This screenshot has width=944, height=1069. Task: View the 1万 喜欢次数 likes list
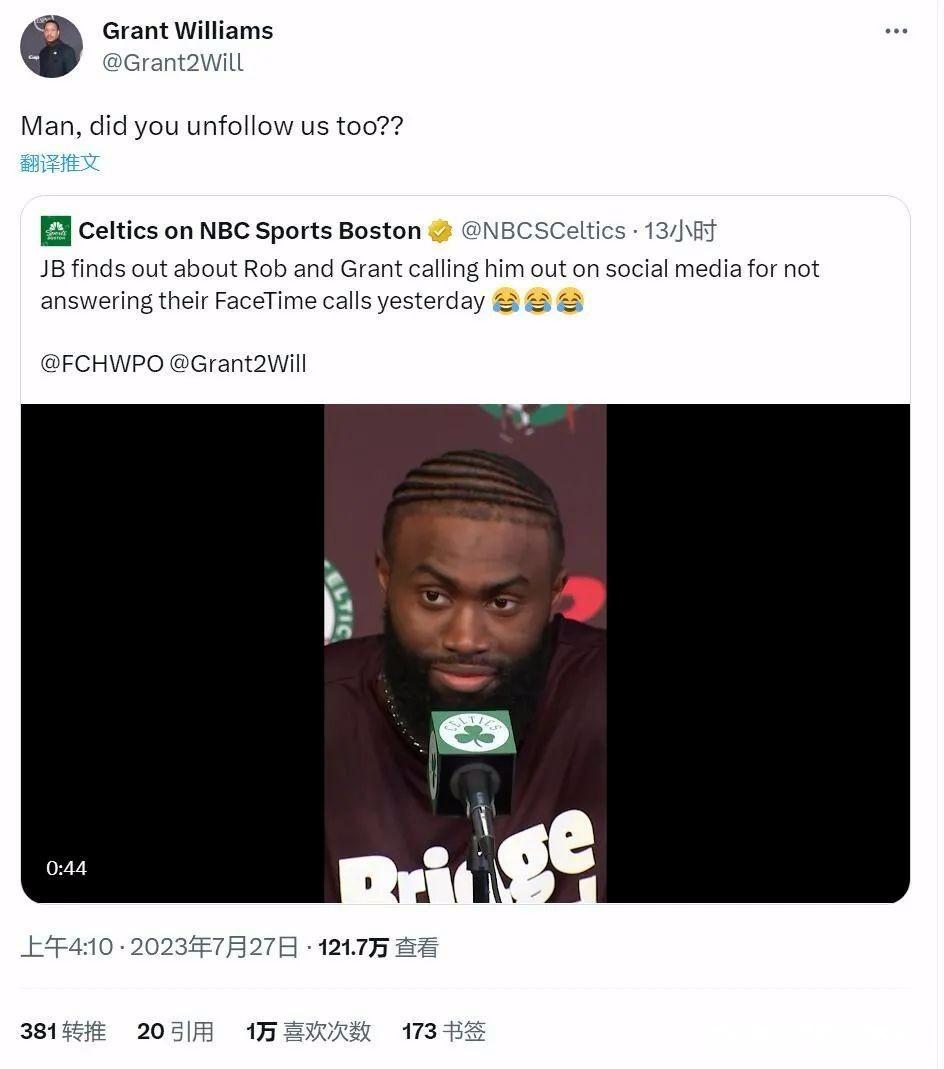pyautogui.click(x=308, y=1031)
